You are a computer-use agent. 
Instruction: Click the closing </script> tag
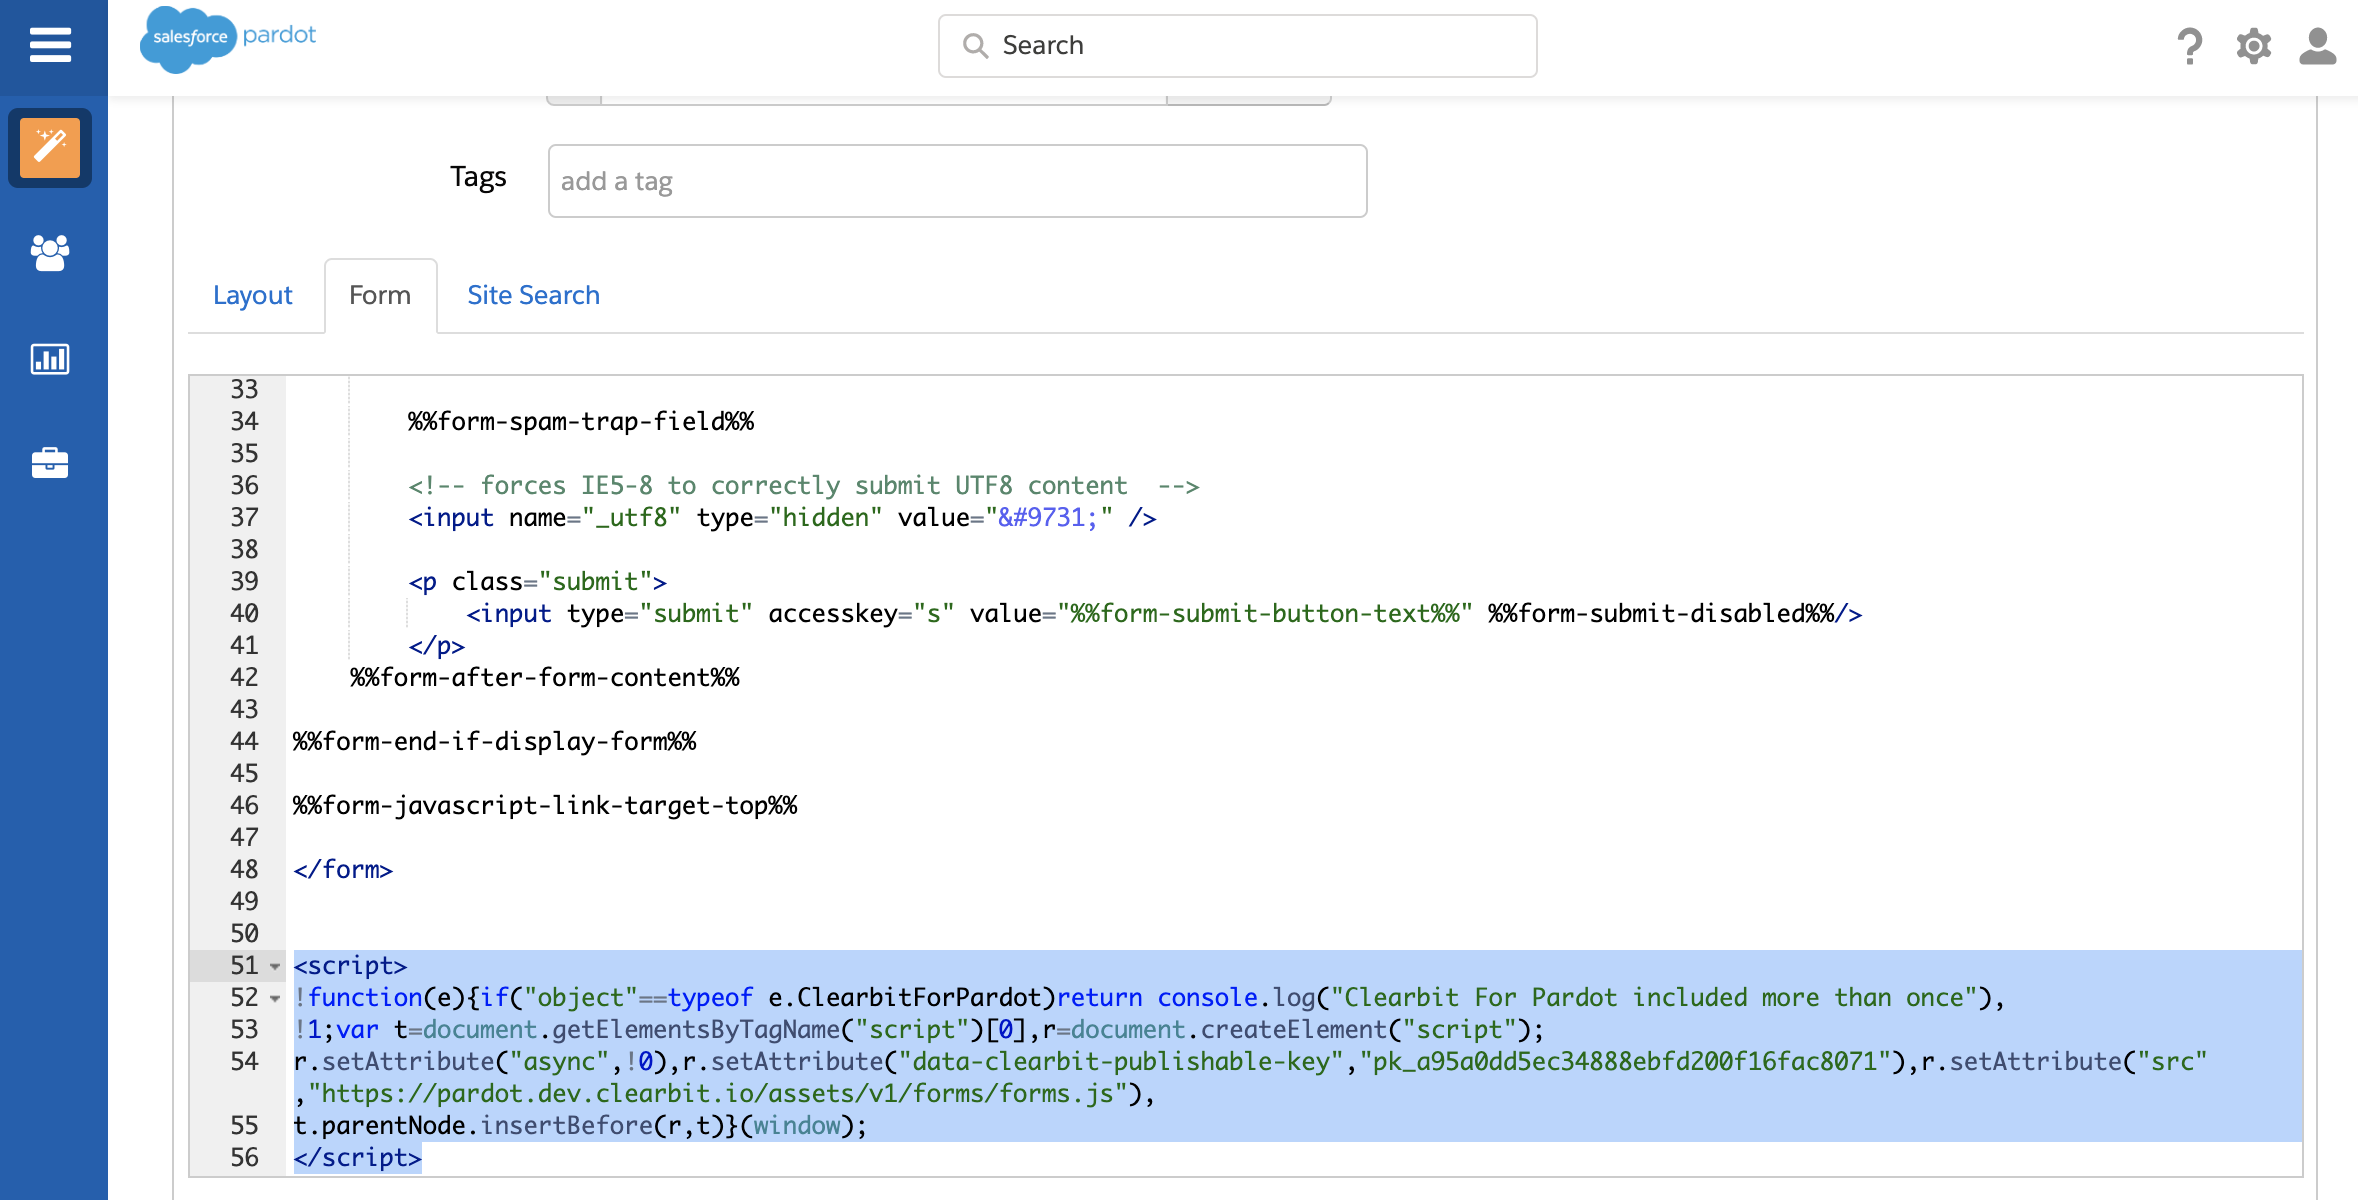[357, 1157]
